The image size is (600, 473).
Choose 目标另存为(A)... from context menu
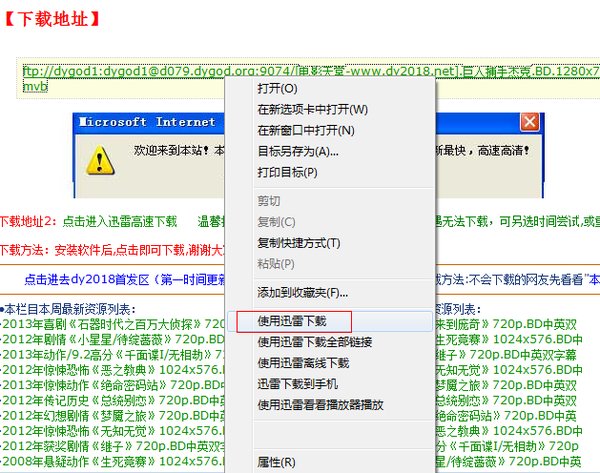298,152
